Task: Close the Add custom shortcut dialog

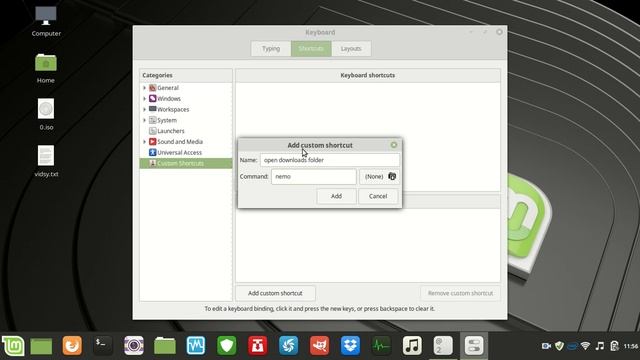Action: 393,145
